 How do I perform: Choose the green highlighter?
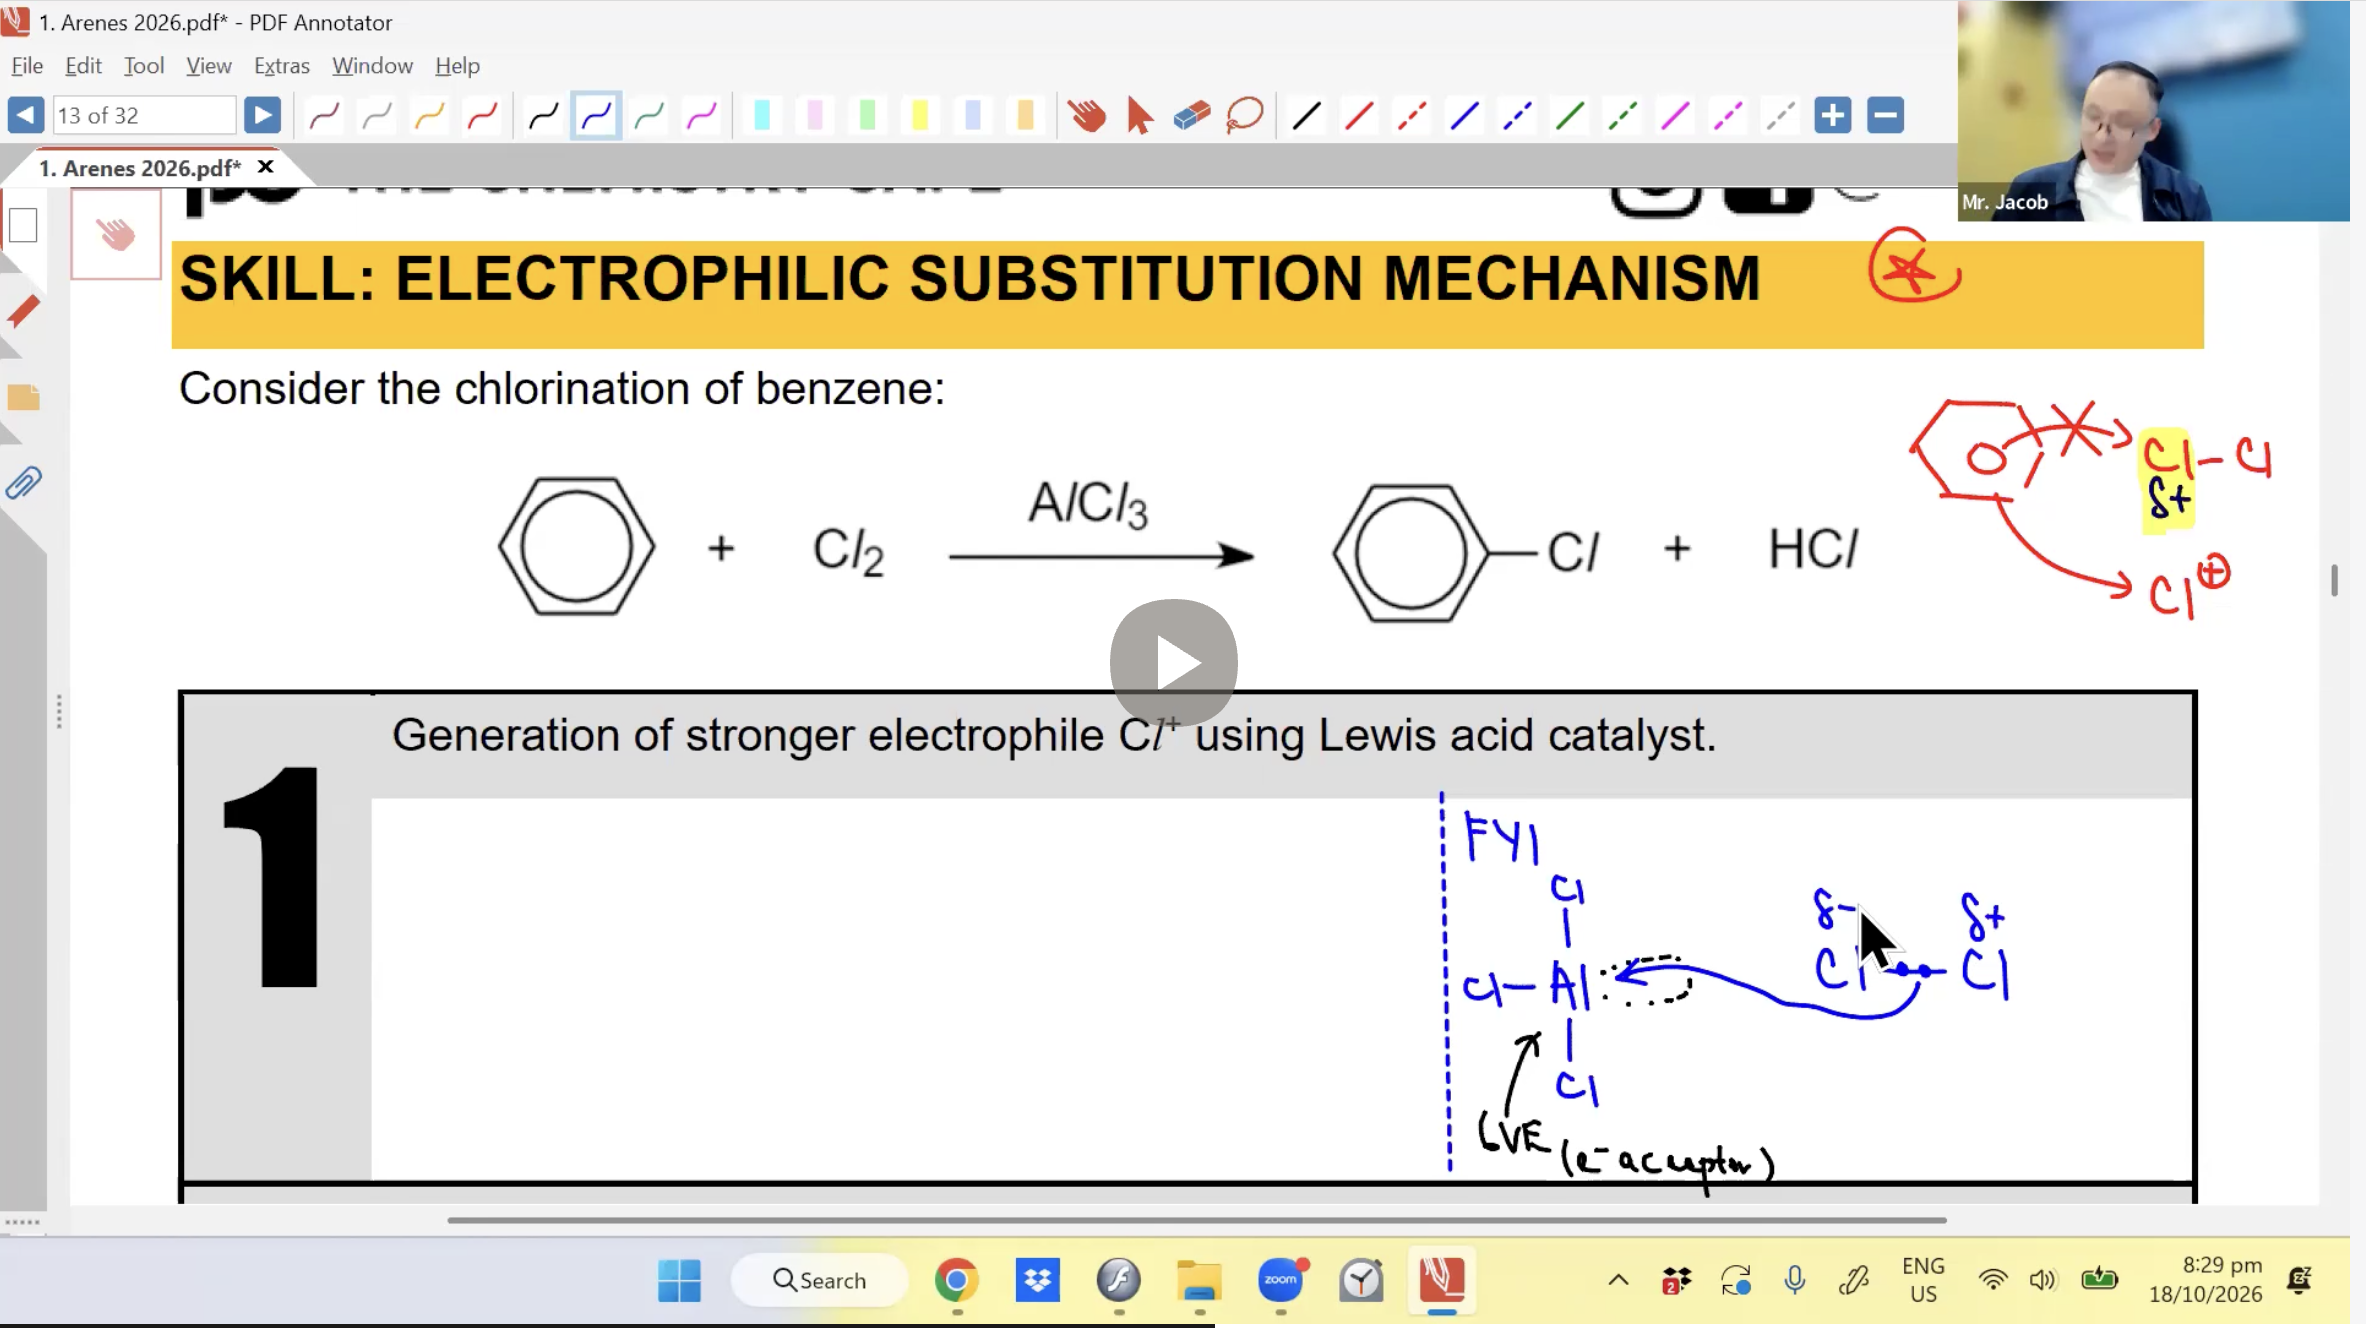[868, 116]
